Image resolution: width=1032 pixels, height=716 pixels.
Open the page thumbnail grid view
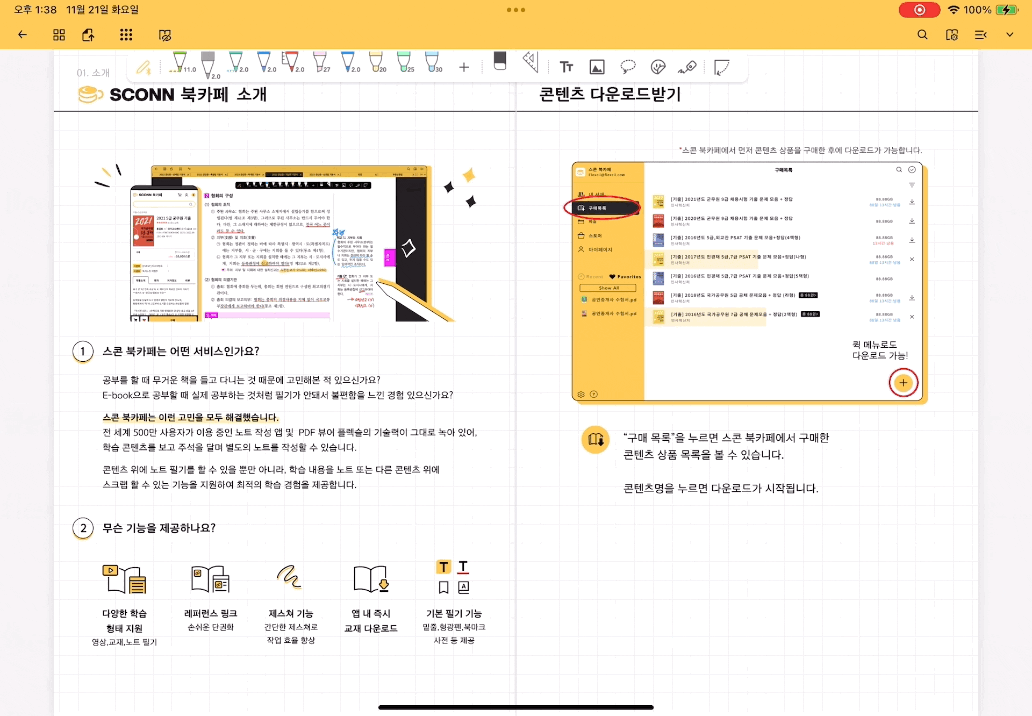59,35
